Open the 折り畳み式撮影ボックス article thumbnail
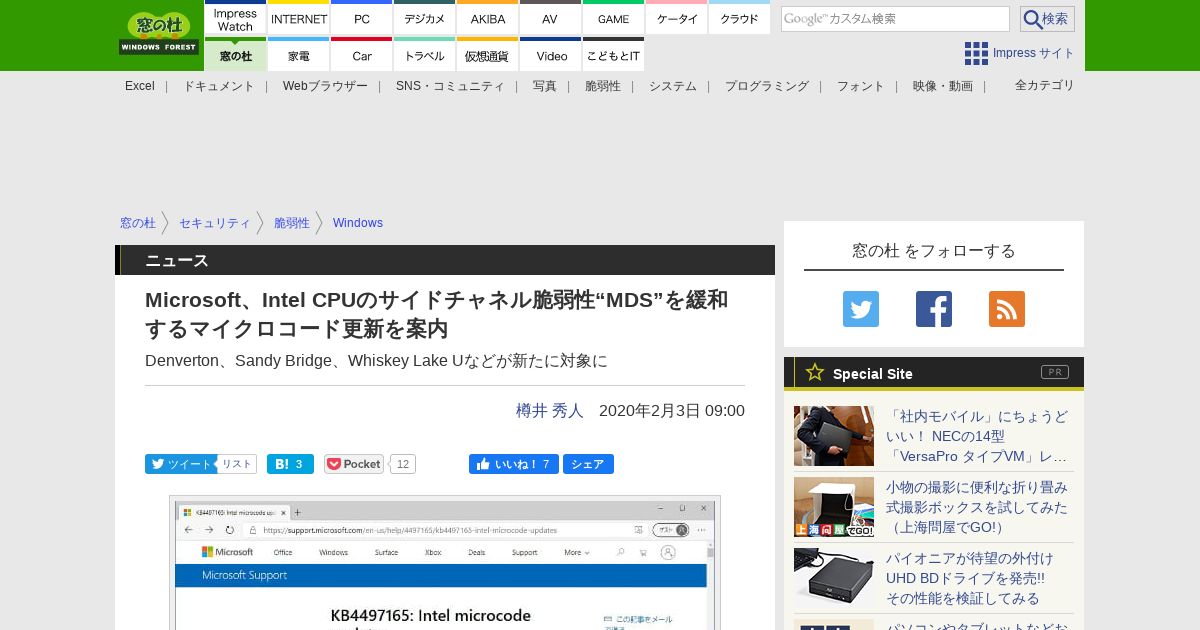Viewport: 1200px width, 630px height. 834,507
